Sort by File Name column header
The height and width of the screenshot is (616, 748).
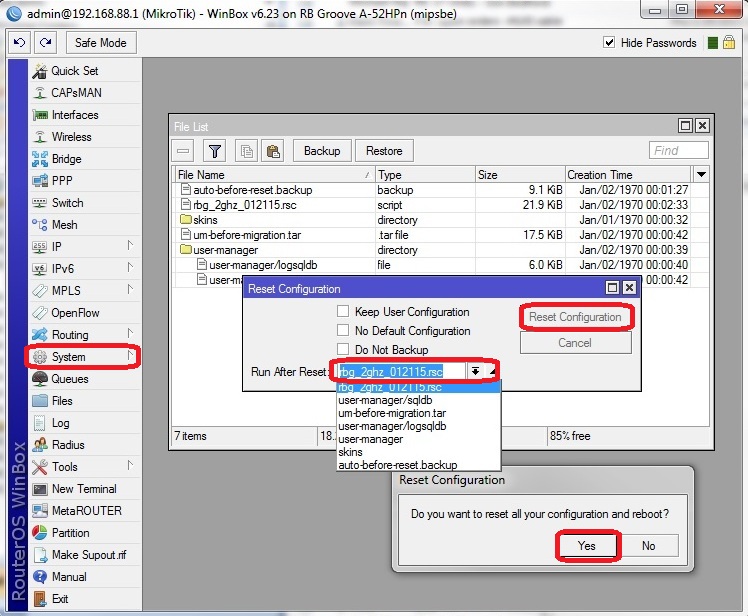(x=274, y=175)
